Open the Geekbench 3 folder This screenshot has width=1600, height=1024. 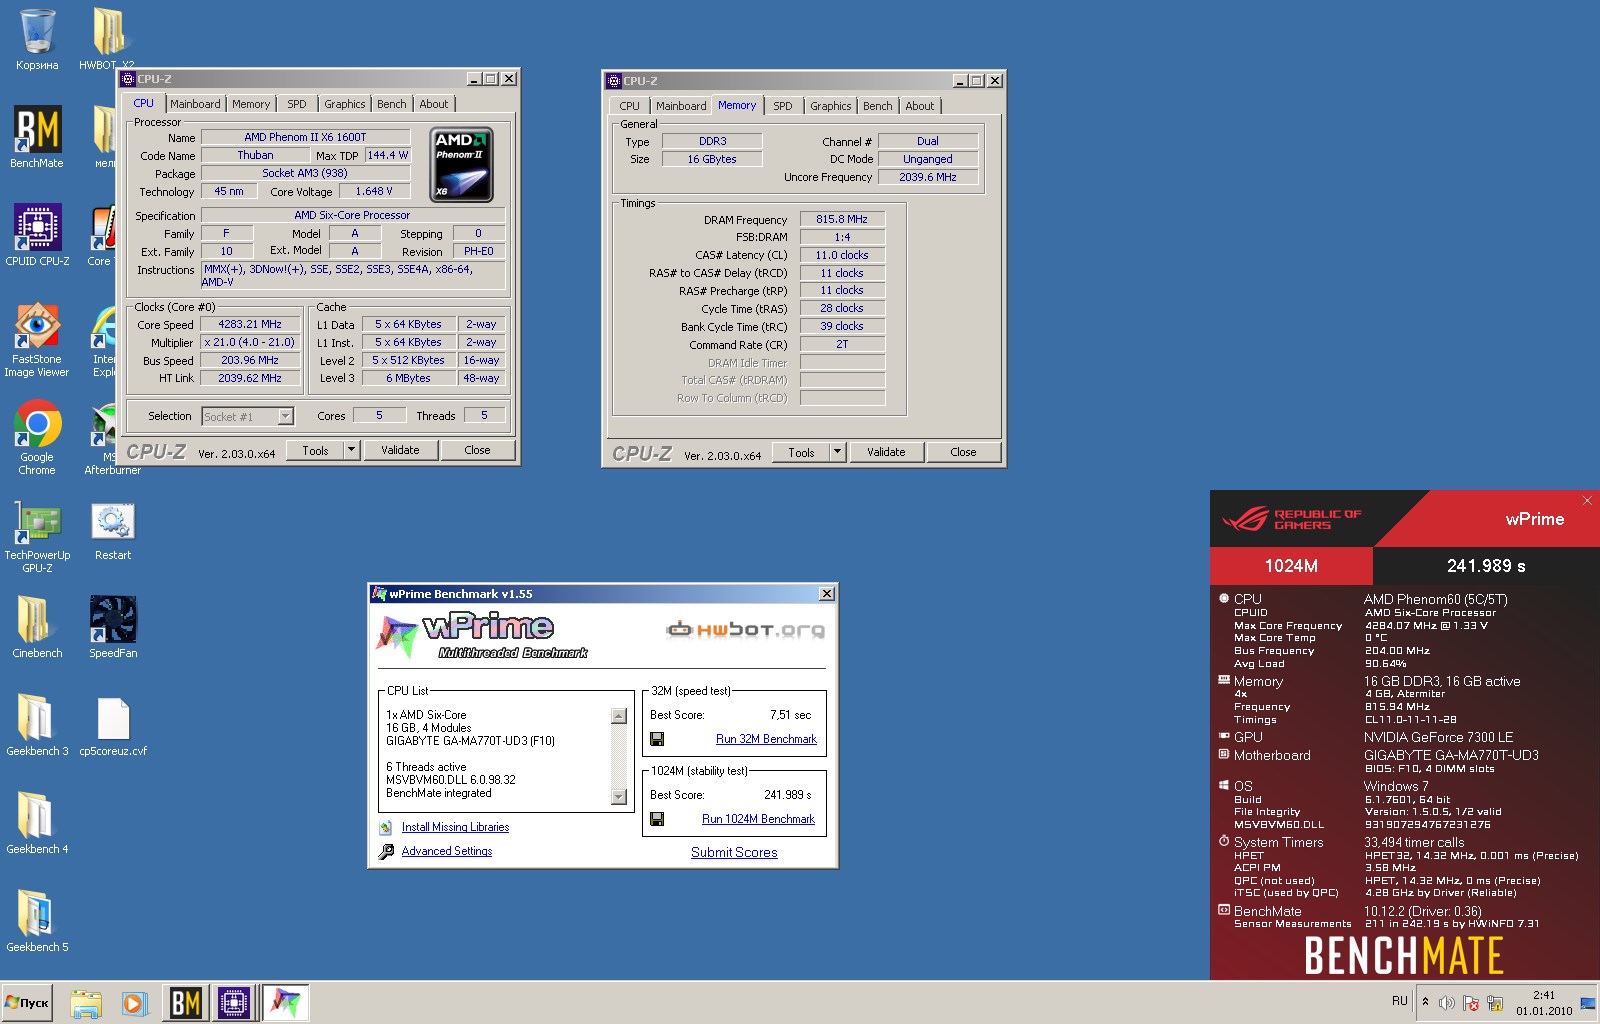pyautogui.click(x=37, y=726)
